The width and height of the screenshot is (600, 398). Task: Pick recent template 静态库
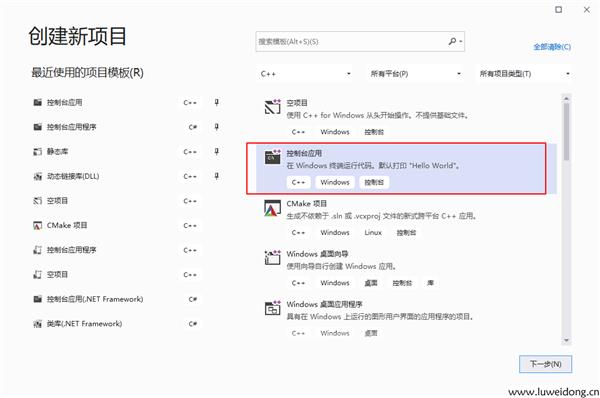[57, 152]
